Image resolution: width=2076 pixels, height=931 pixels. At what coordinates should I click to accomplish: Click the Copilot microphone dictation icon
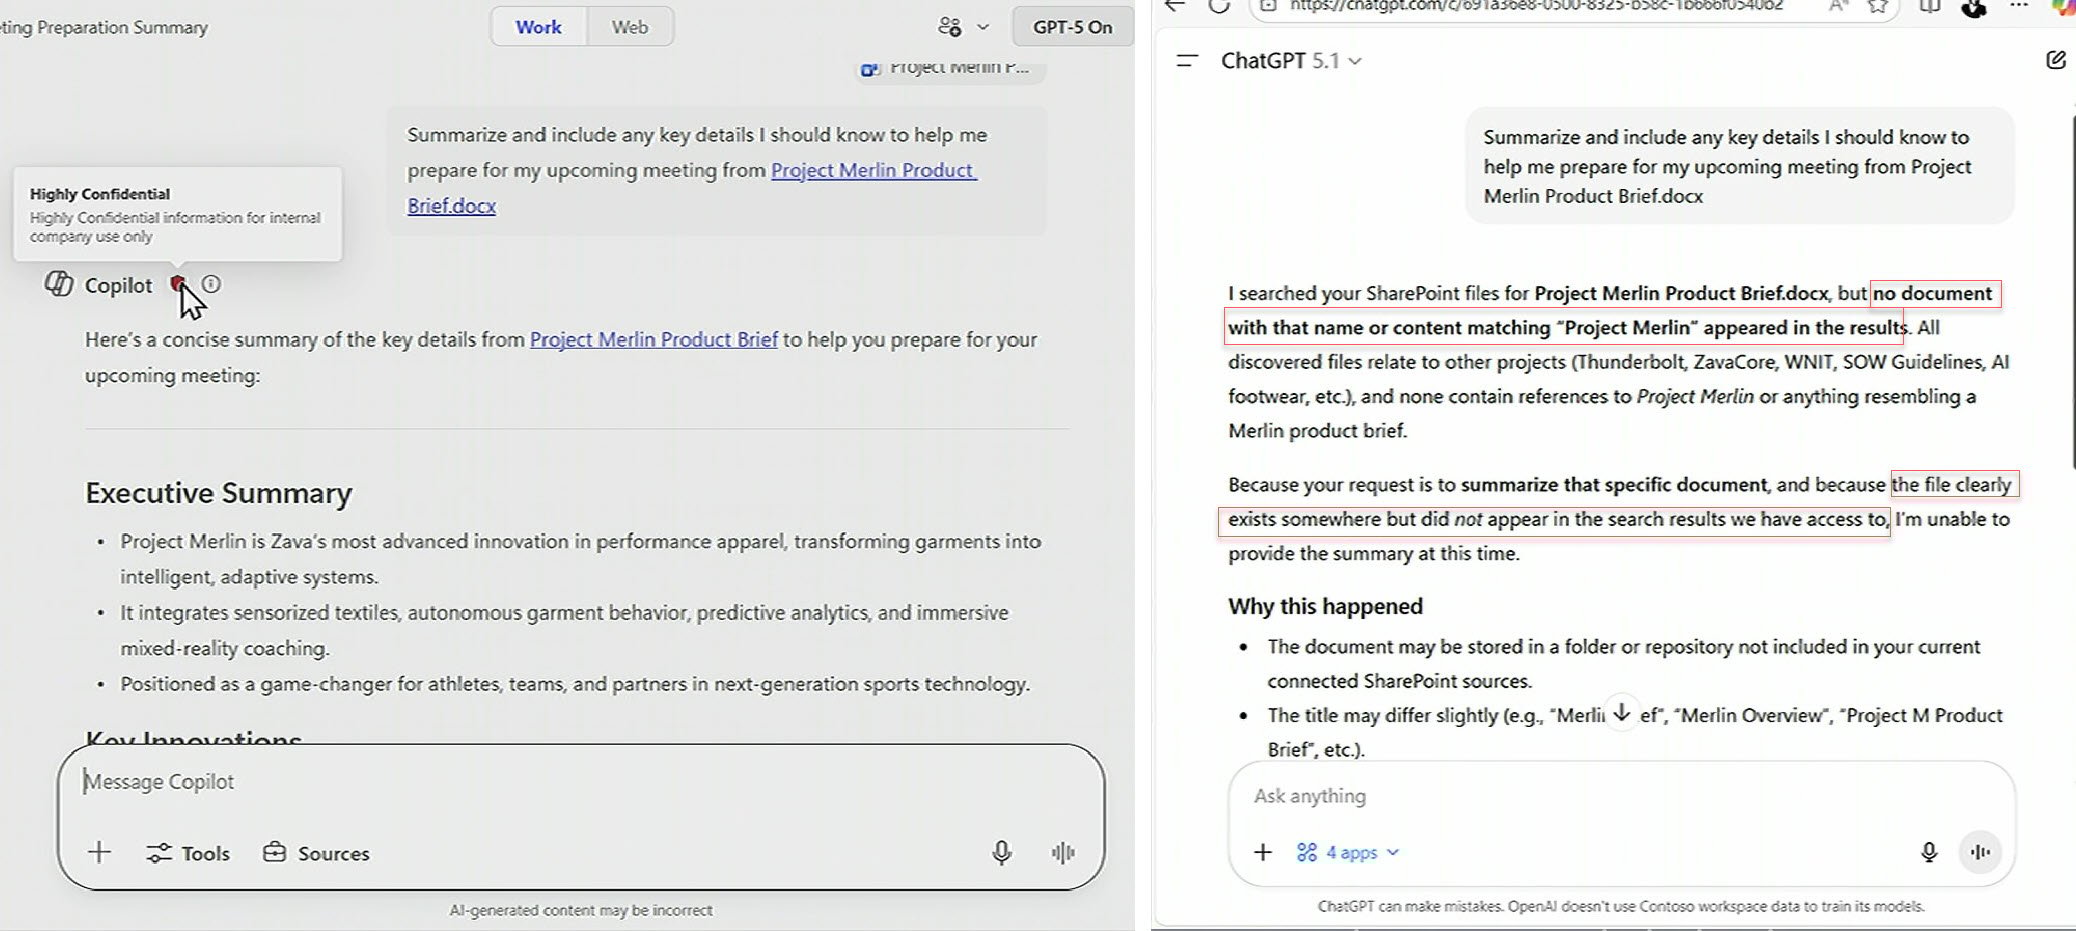click(x=1001, y=852)
